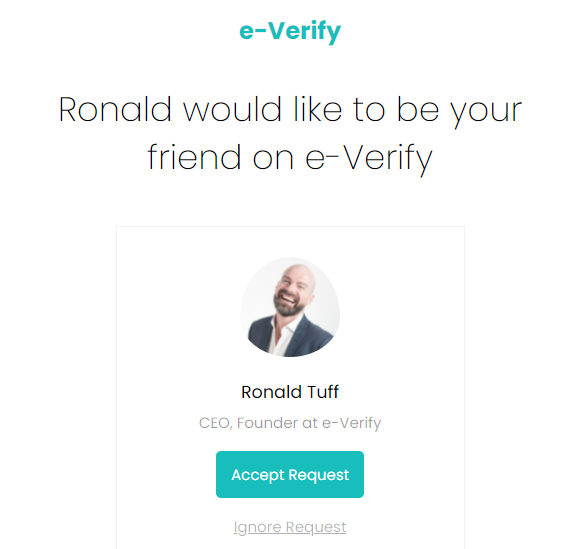Click the word 'Ignore' in the underlined link

pyautogui.click(x=257, y=528)
